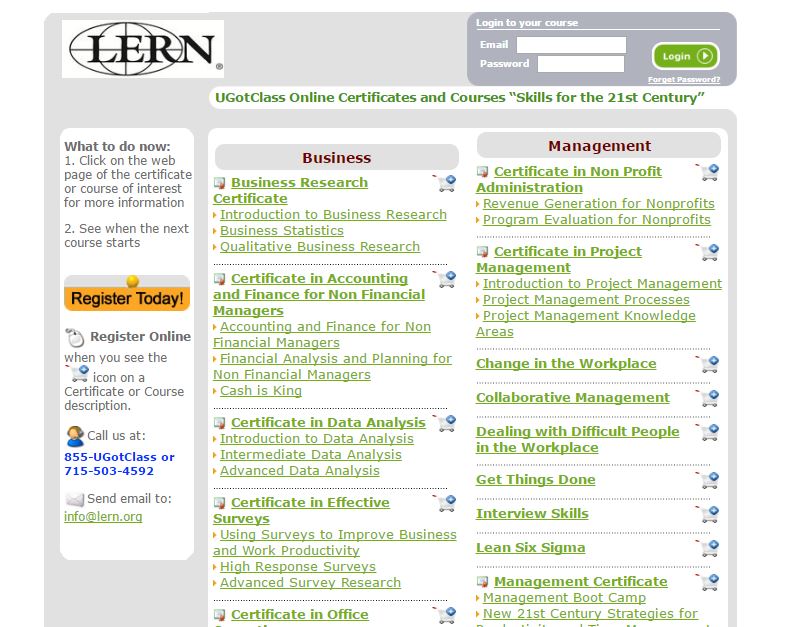Image resolution: width=798 pixels, height=627 pixels.
Task: Click cart icon for Collaborative Management
Action: (709, 398)
